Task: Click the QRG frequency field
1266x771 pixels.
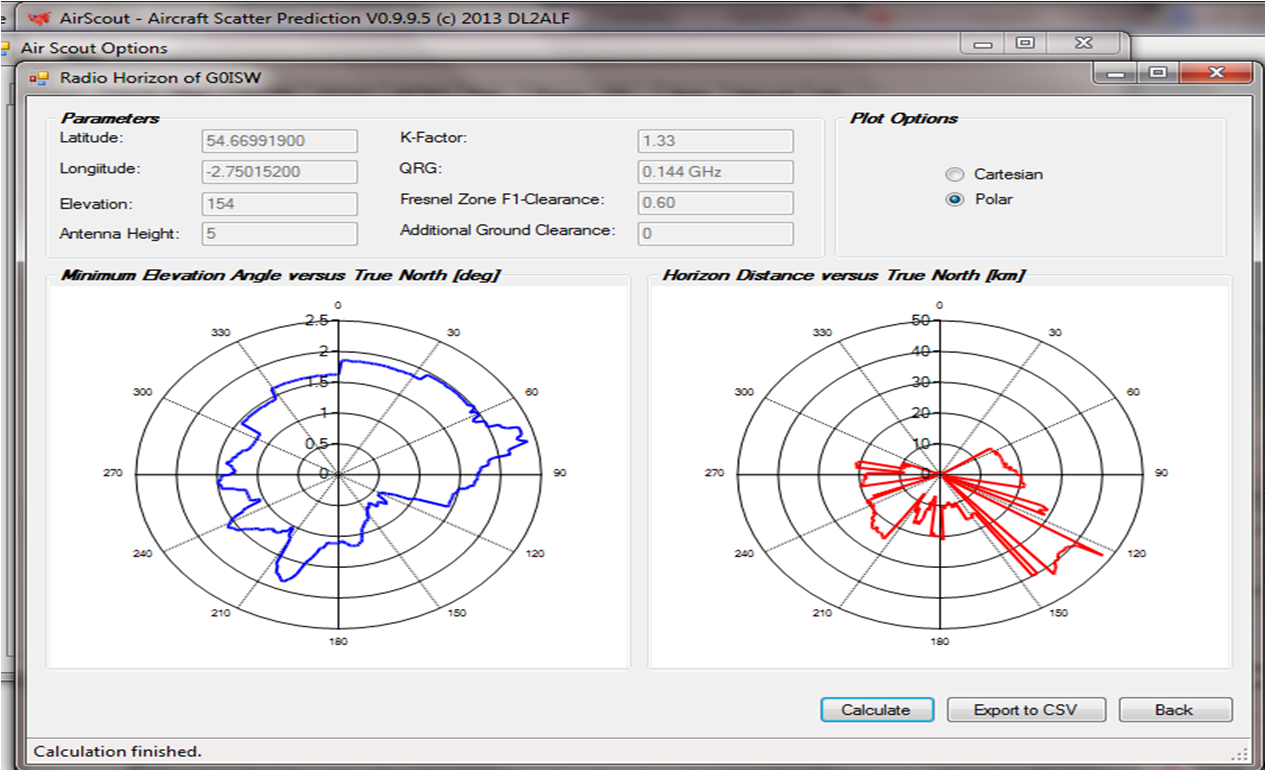Action: click(715, 172)
